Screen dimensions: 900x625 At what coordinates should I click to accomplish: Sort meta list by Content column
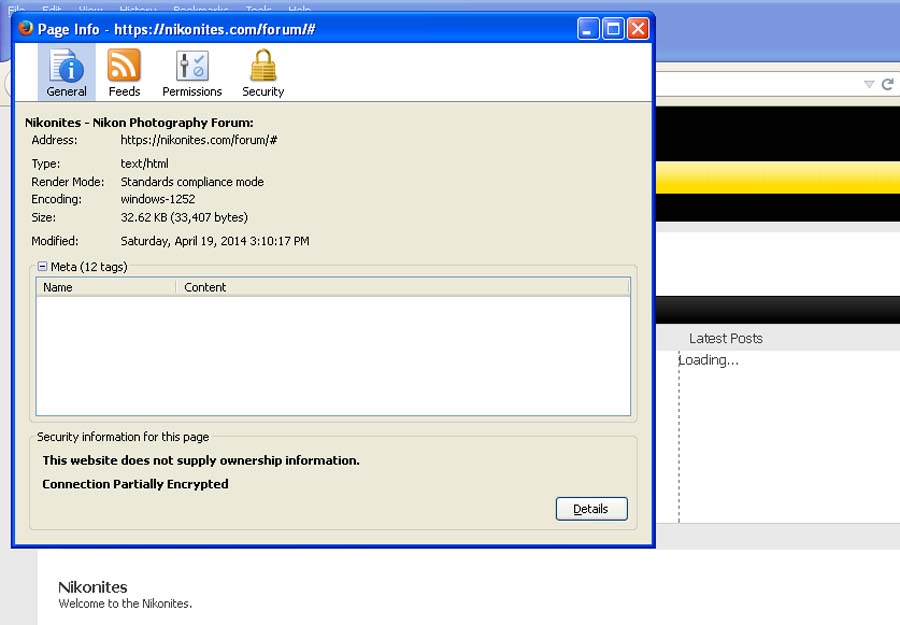click(403, 287)
